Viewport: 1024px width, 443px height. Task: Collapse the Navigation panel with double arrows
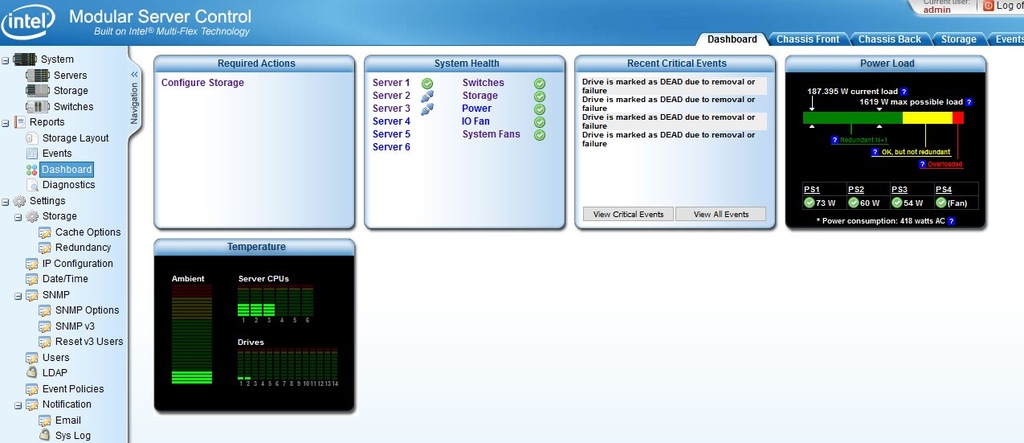point(135,74)
